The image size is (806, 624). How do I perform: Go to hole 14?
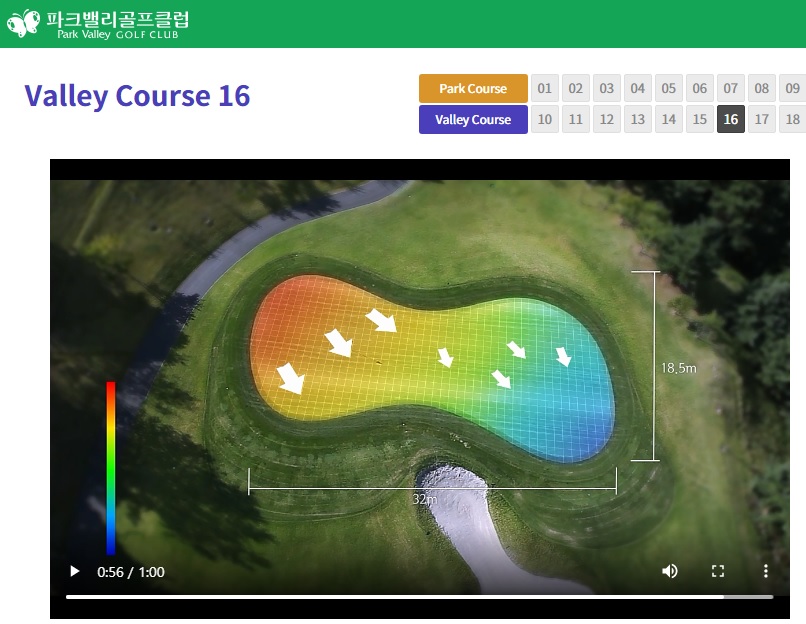(x=668, y=119)
